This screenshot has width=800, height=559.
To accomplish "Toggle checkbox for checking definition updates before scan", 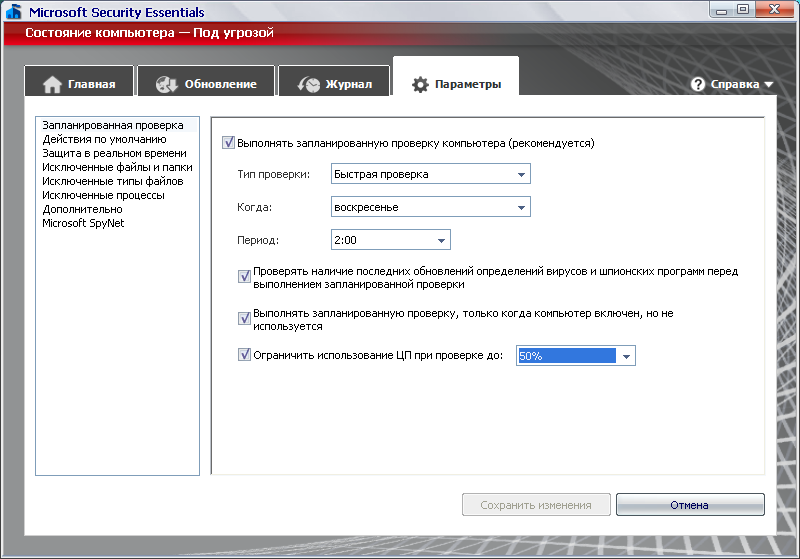I will [x=244, y=276].
